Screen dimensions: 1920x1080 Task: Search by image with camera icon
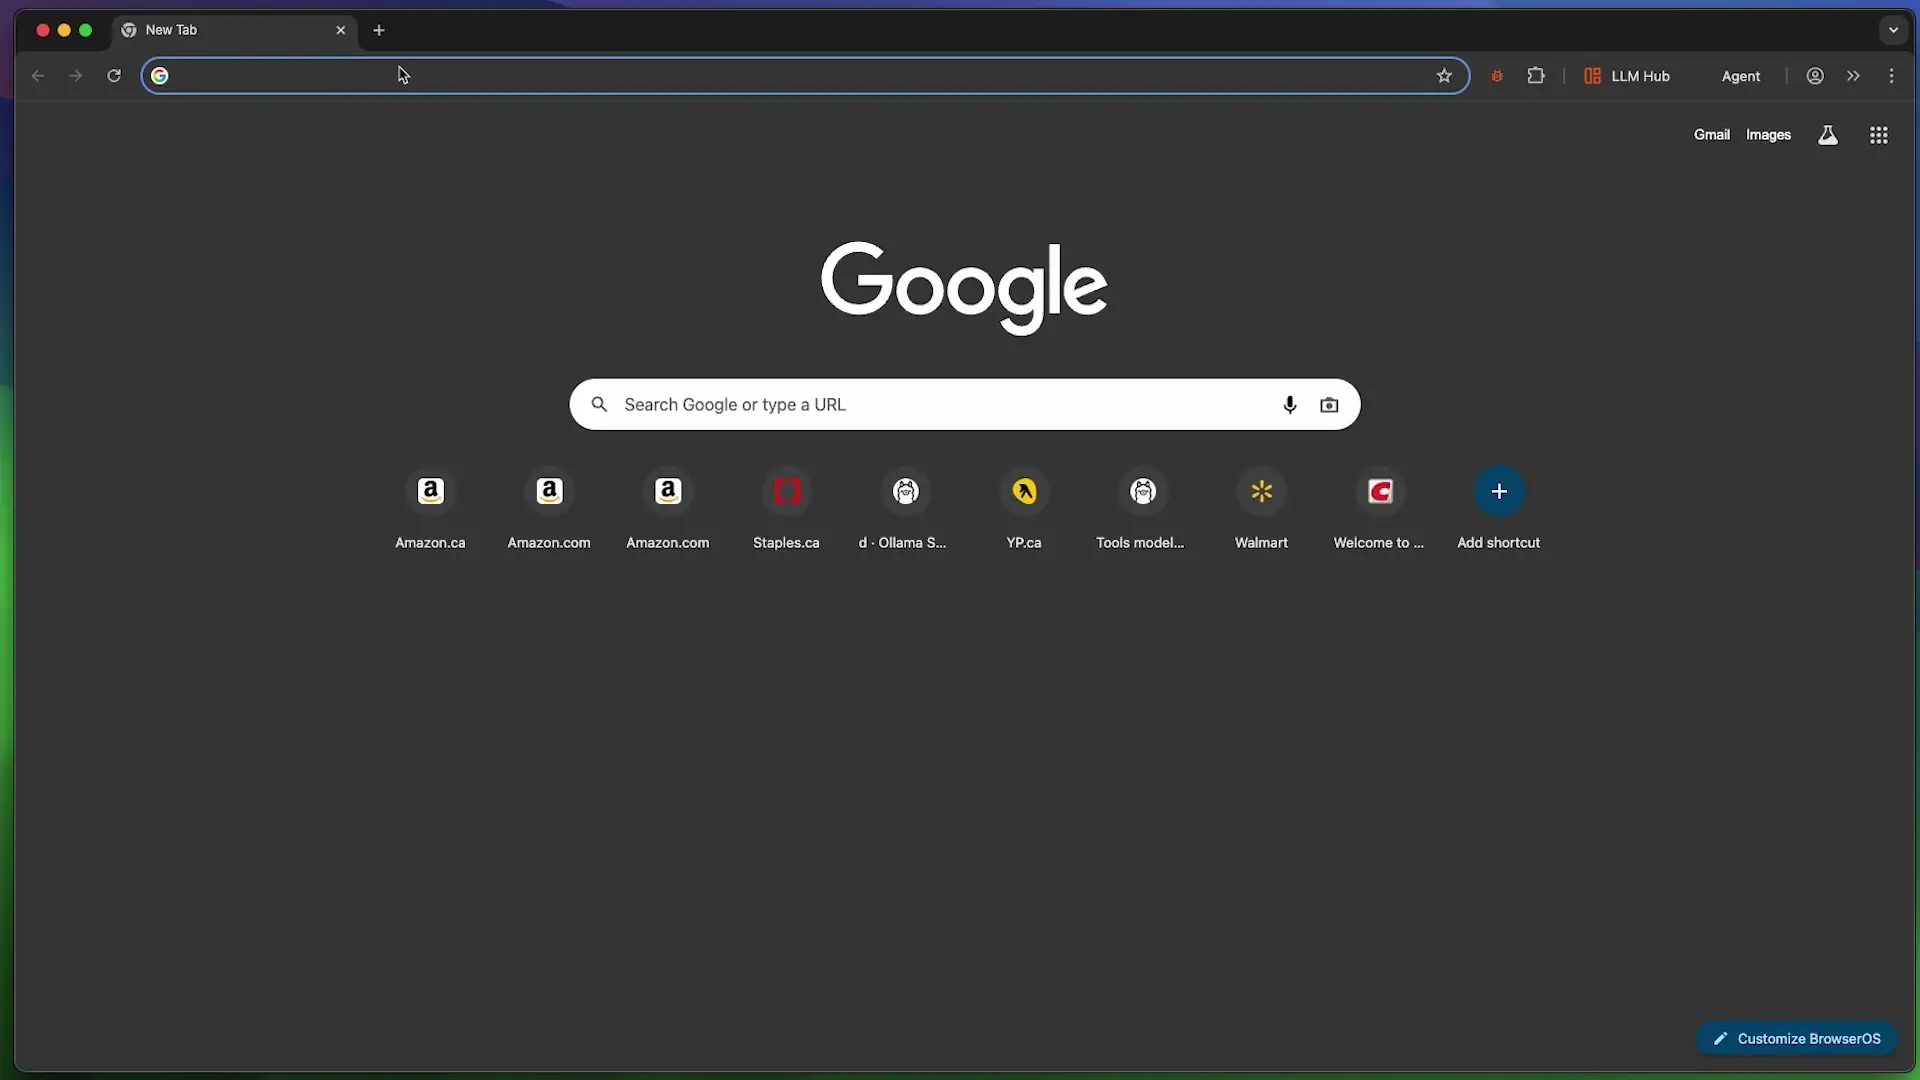(x=1329, y=404)
